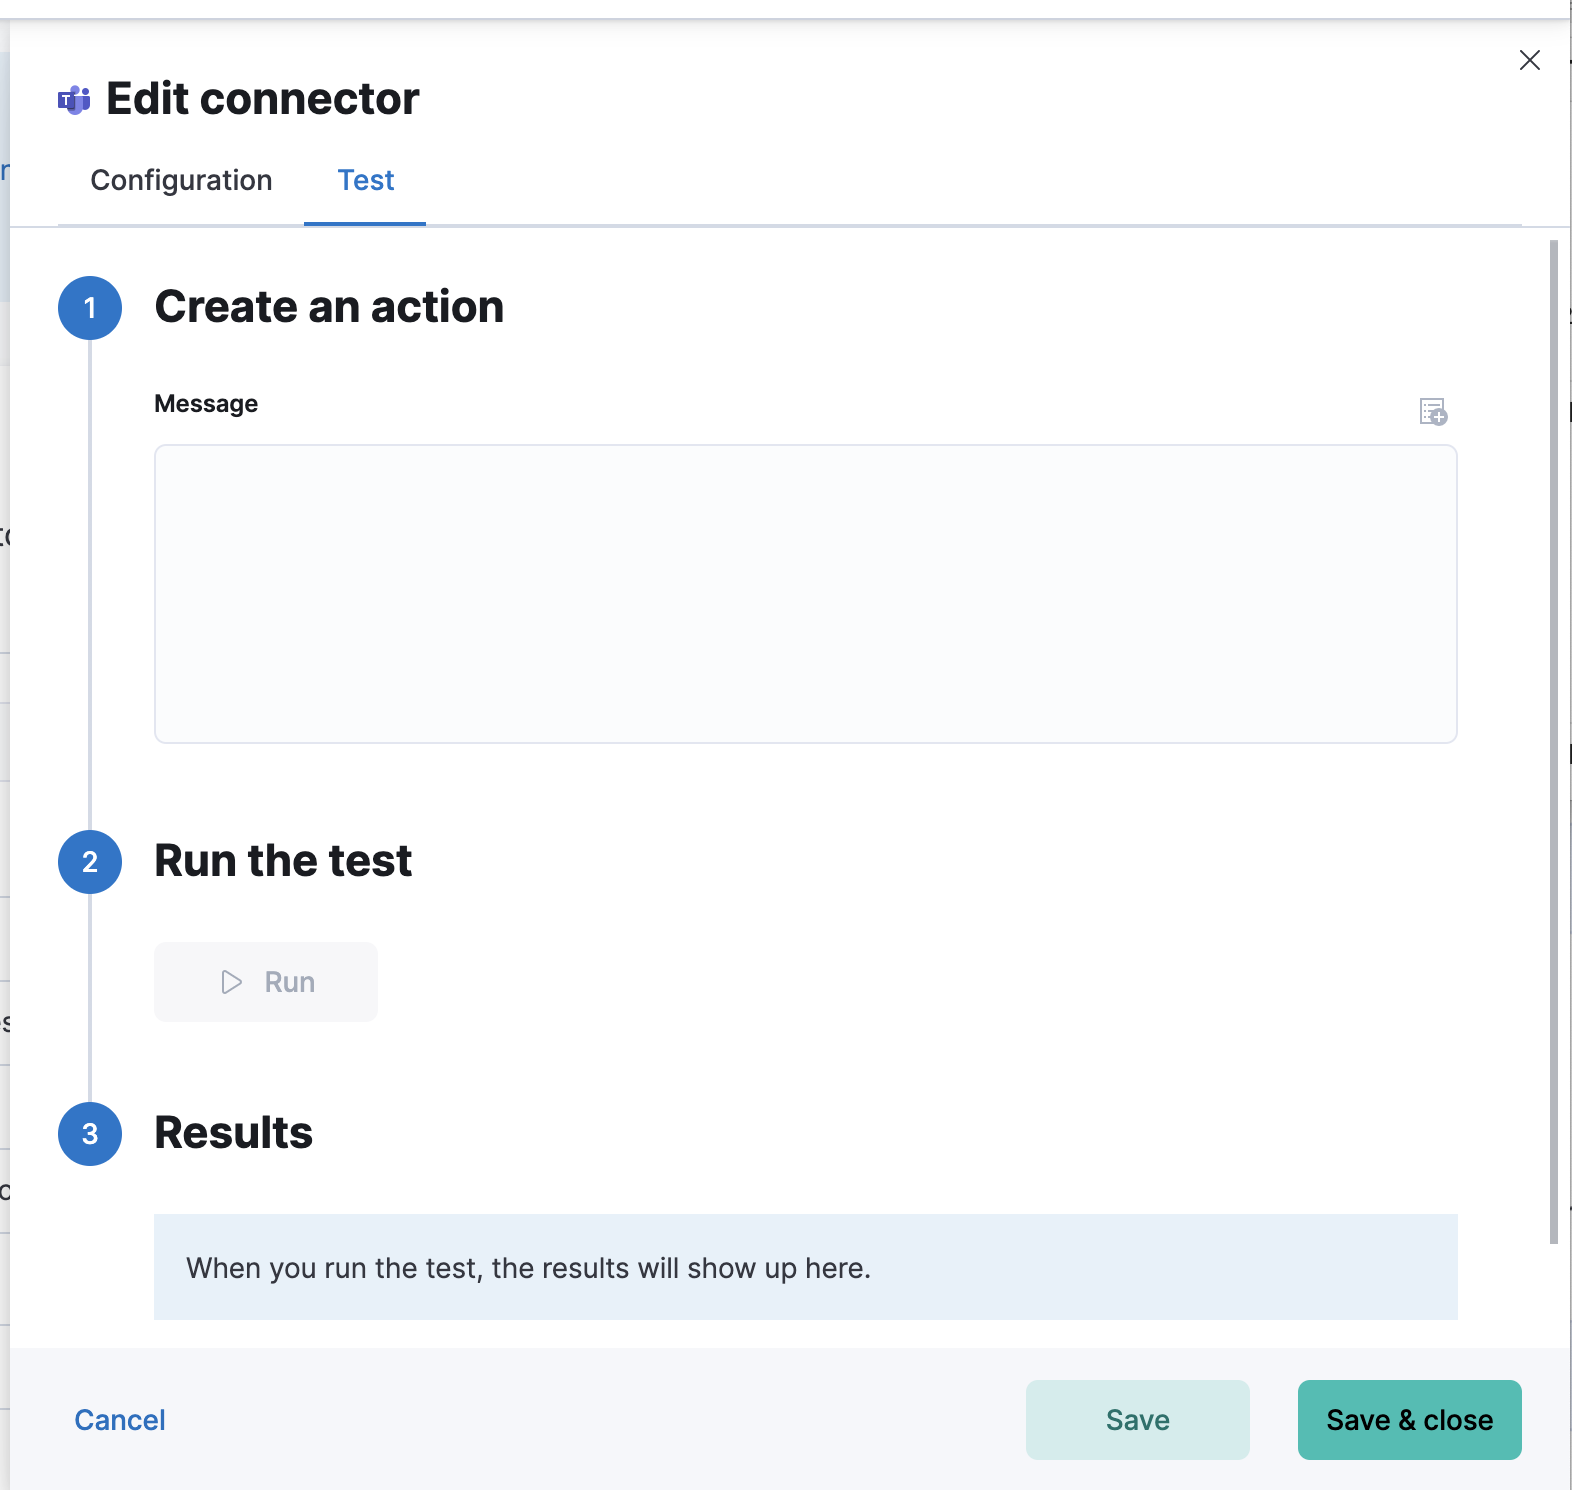Viewport: 1572px width, 1490px height.
Task: Click the flyout vertical scrollbar
Action: click(1553, 740)
